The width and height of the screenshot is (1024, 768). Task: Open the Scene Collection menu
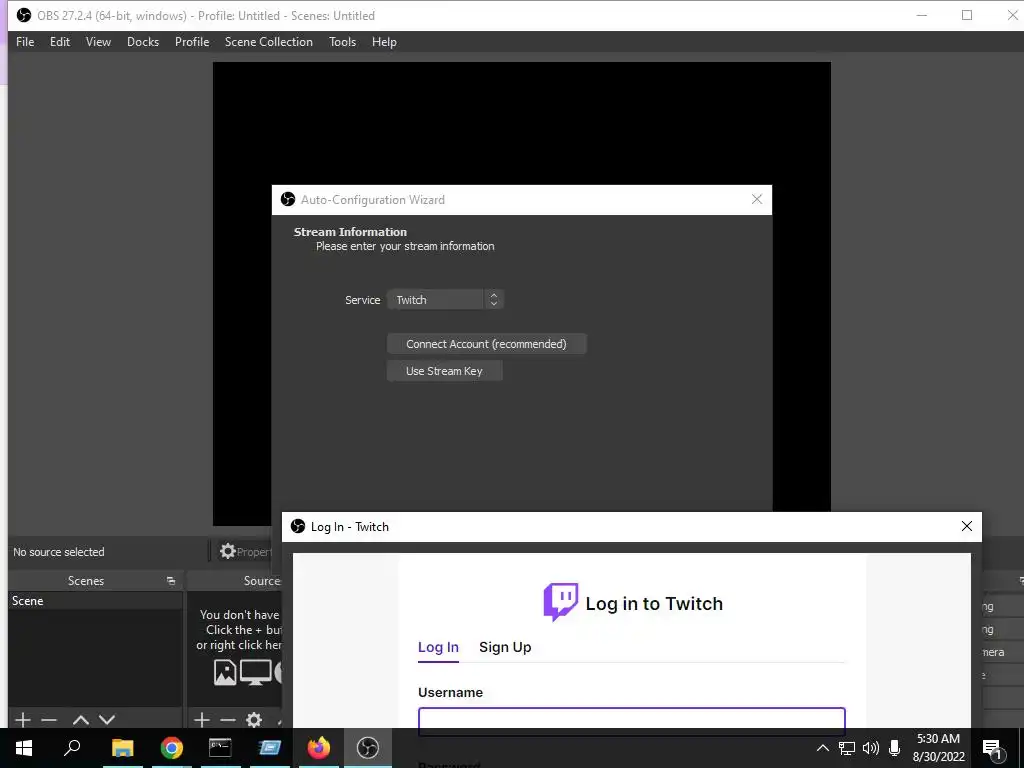pos(268,42)
